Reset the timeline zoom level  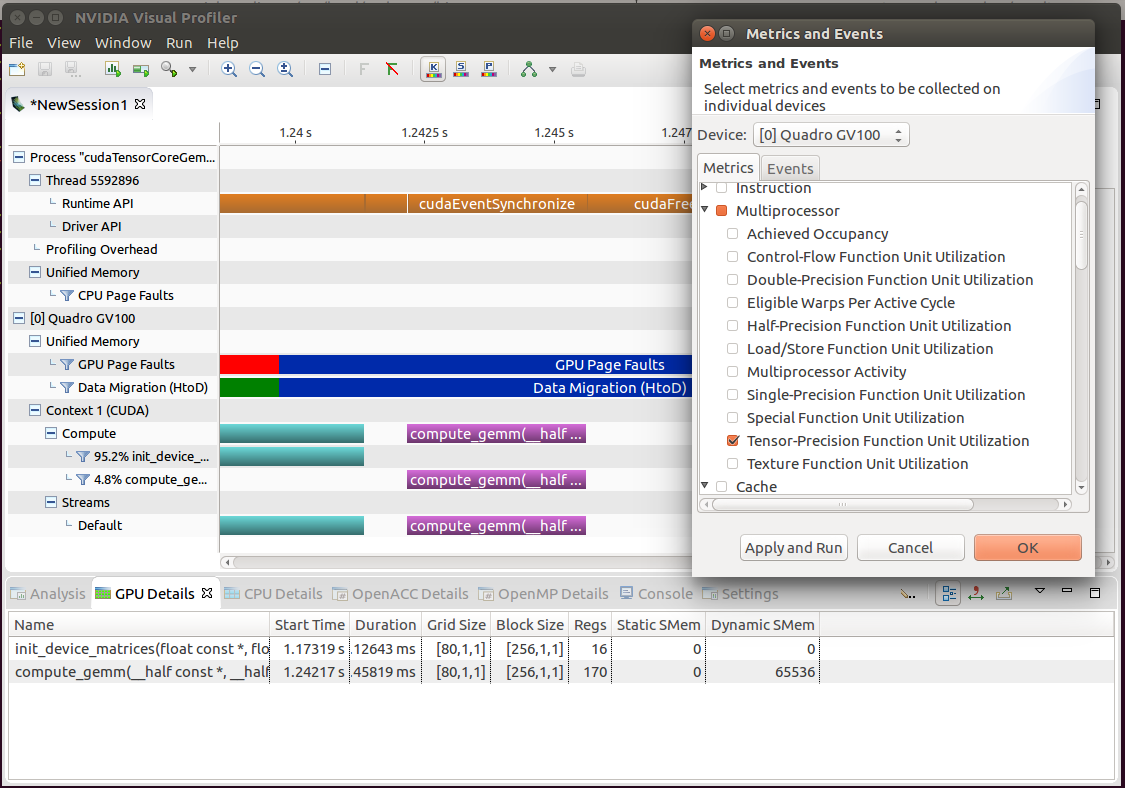tap(285, 68)
